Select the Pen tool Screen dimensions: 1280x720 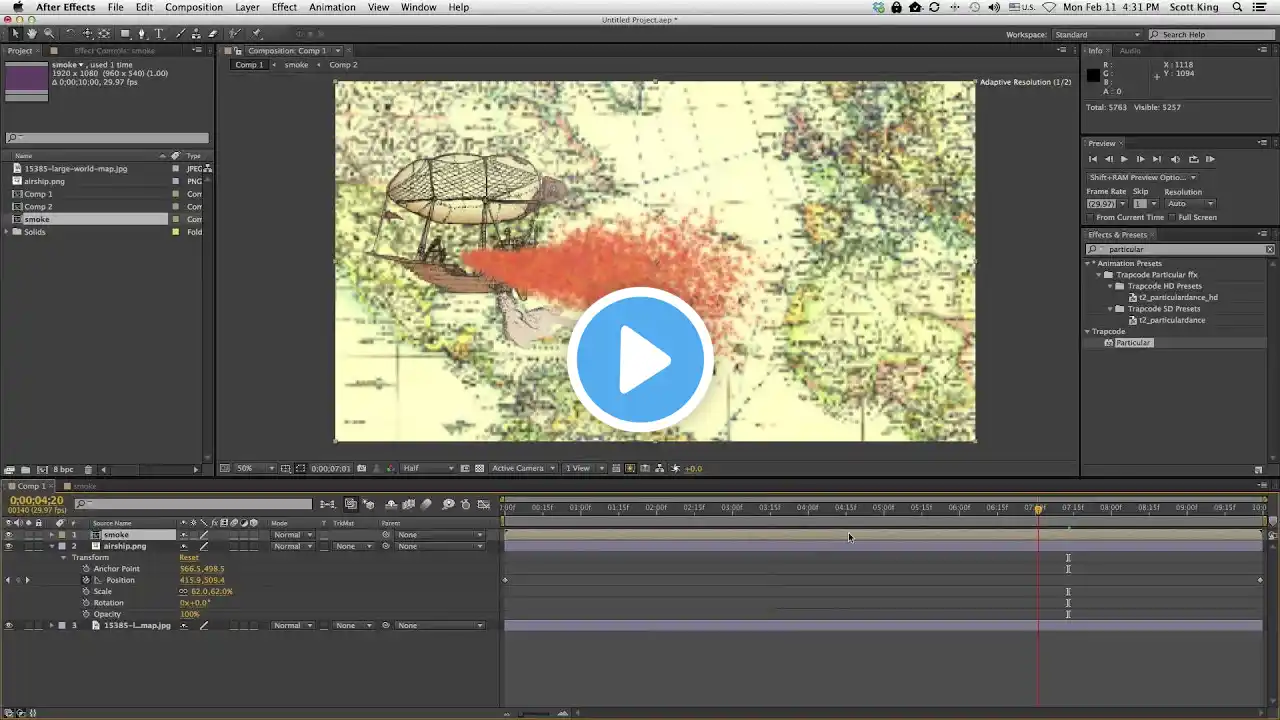coord(141,34)
